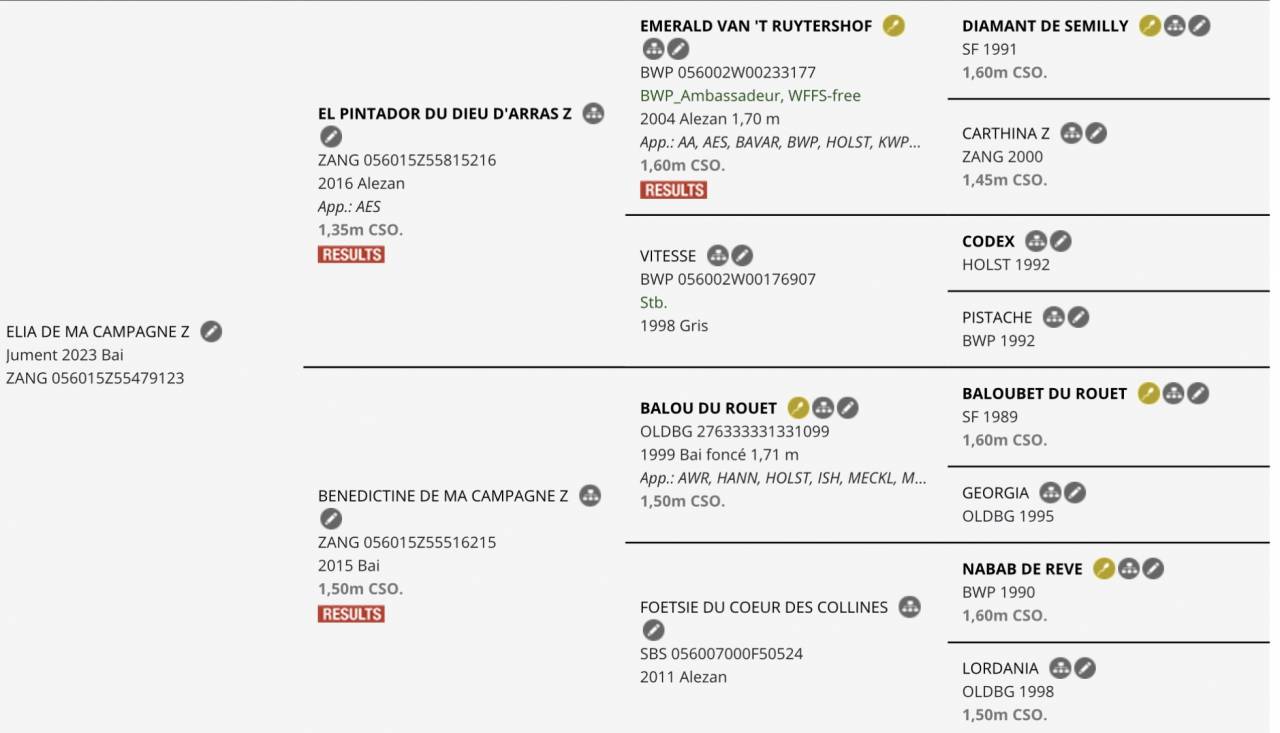
Task: Open the pedigree tree icon beside Vitesse
Action: pos(718,256)
